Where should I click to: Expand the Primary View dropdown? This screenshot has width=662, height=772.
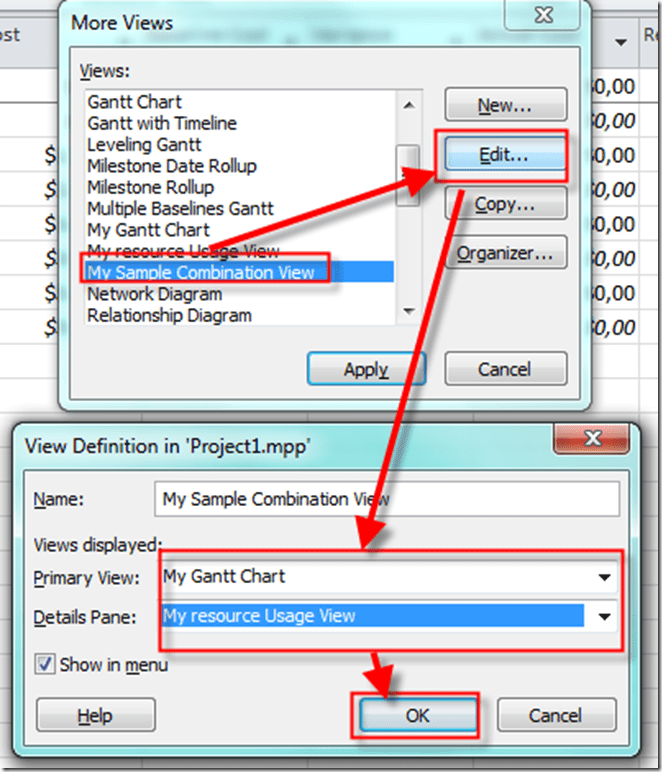click(x=603, y=577)
